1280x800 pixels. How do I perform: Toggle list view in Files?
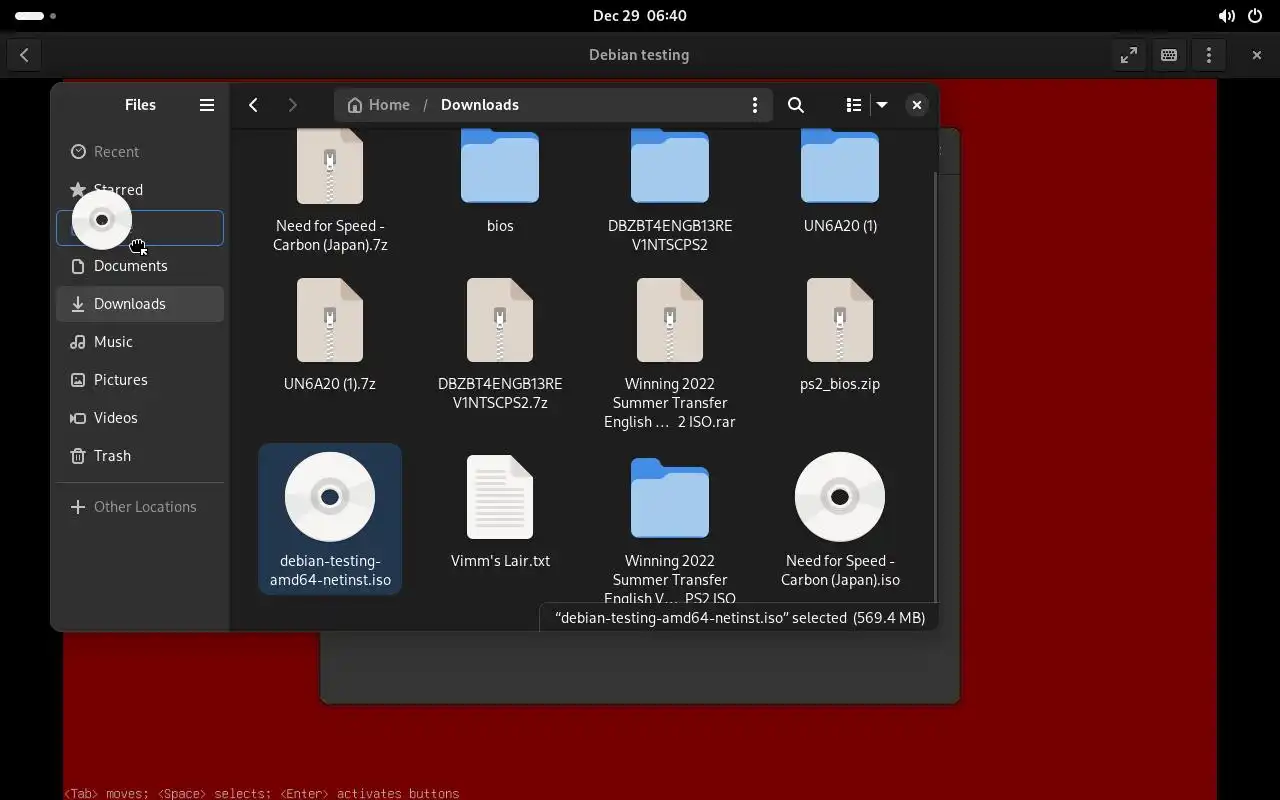pos(854,105)
